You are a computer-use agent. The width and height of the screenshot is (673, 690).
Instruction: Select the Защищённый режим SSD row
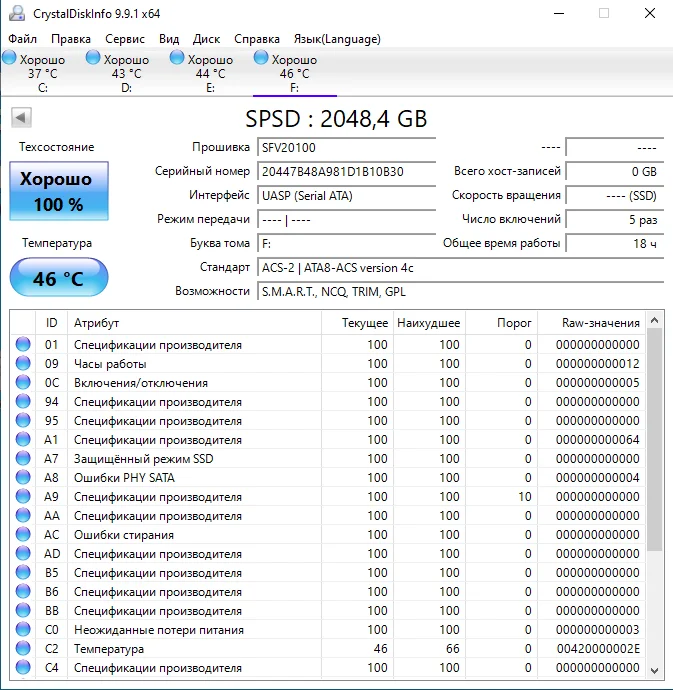[x=328, y=459]
